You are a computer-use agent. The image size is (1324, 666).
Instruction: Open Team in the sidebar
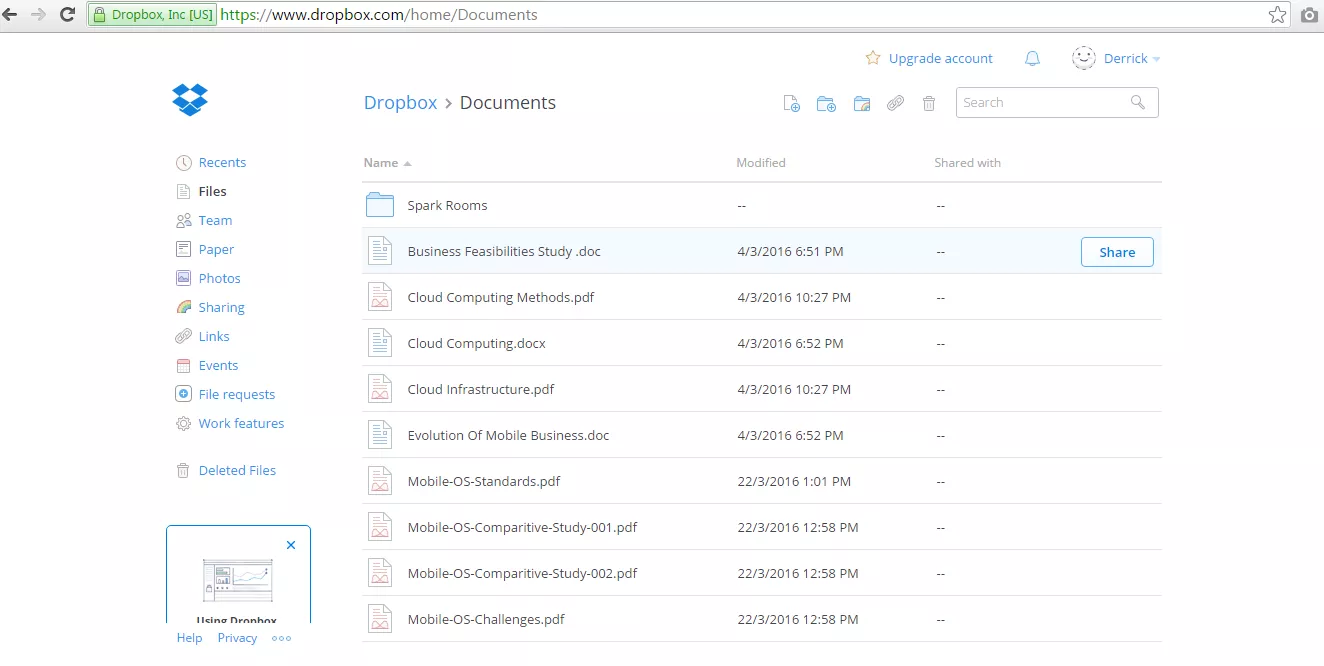point(215,221)
